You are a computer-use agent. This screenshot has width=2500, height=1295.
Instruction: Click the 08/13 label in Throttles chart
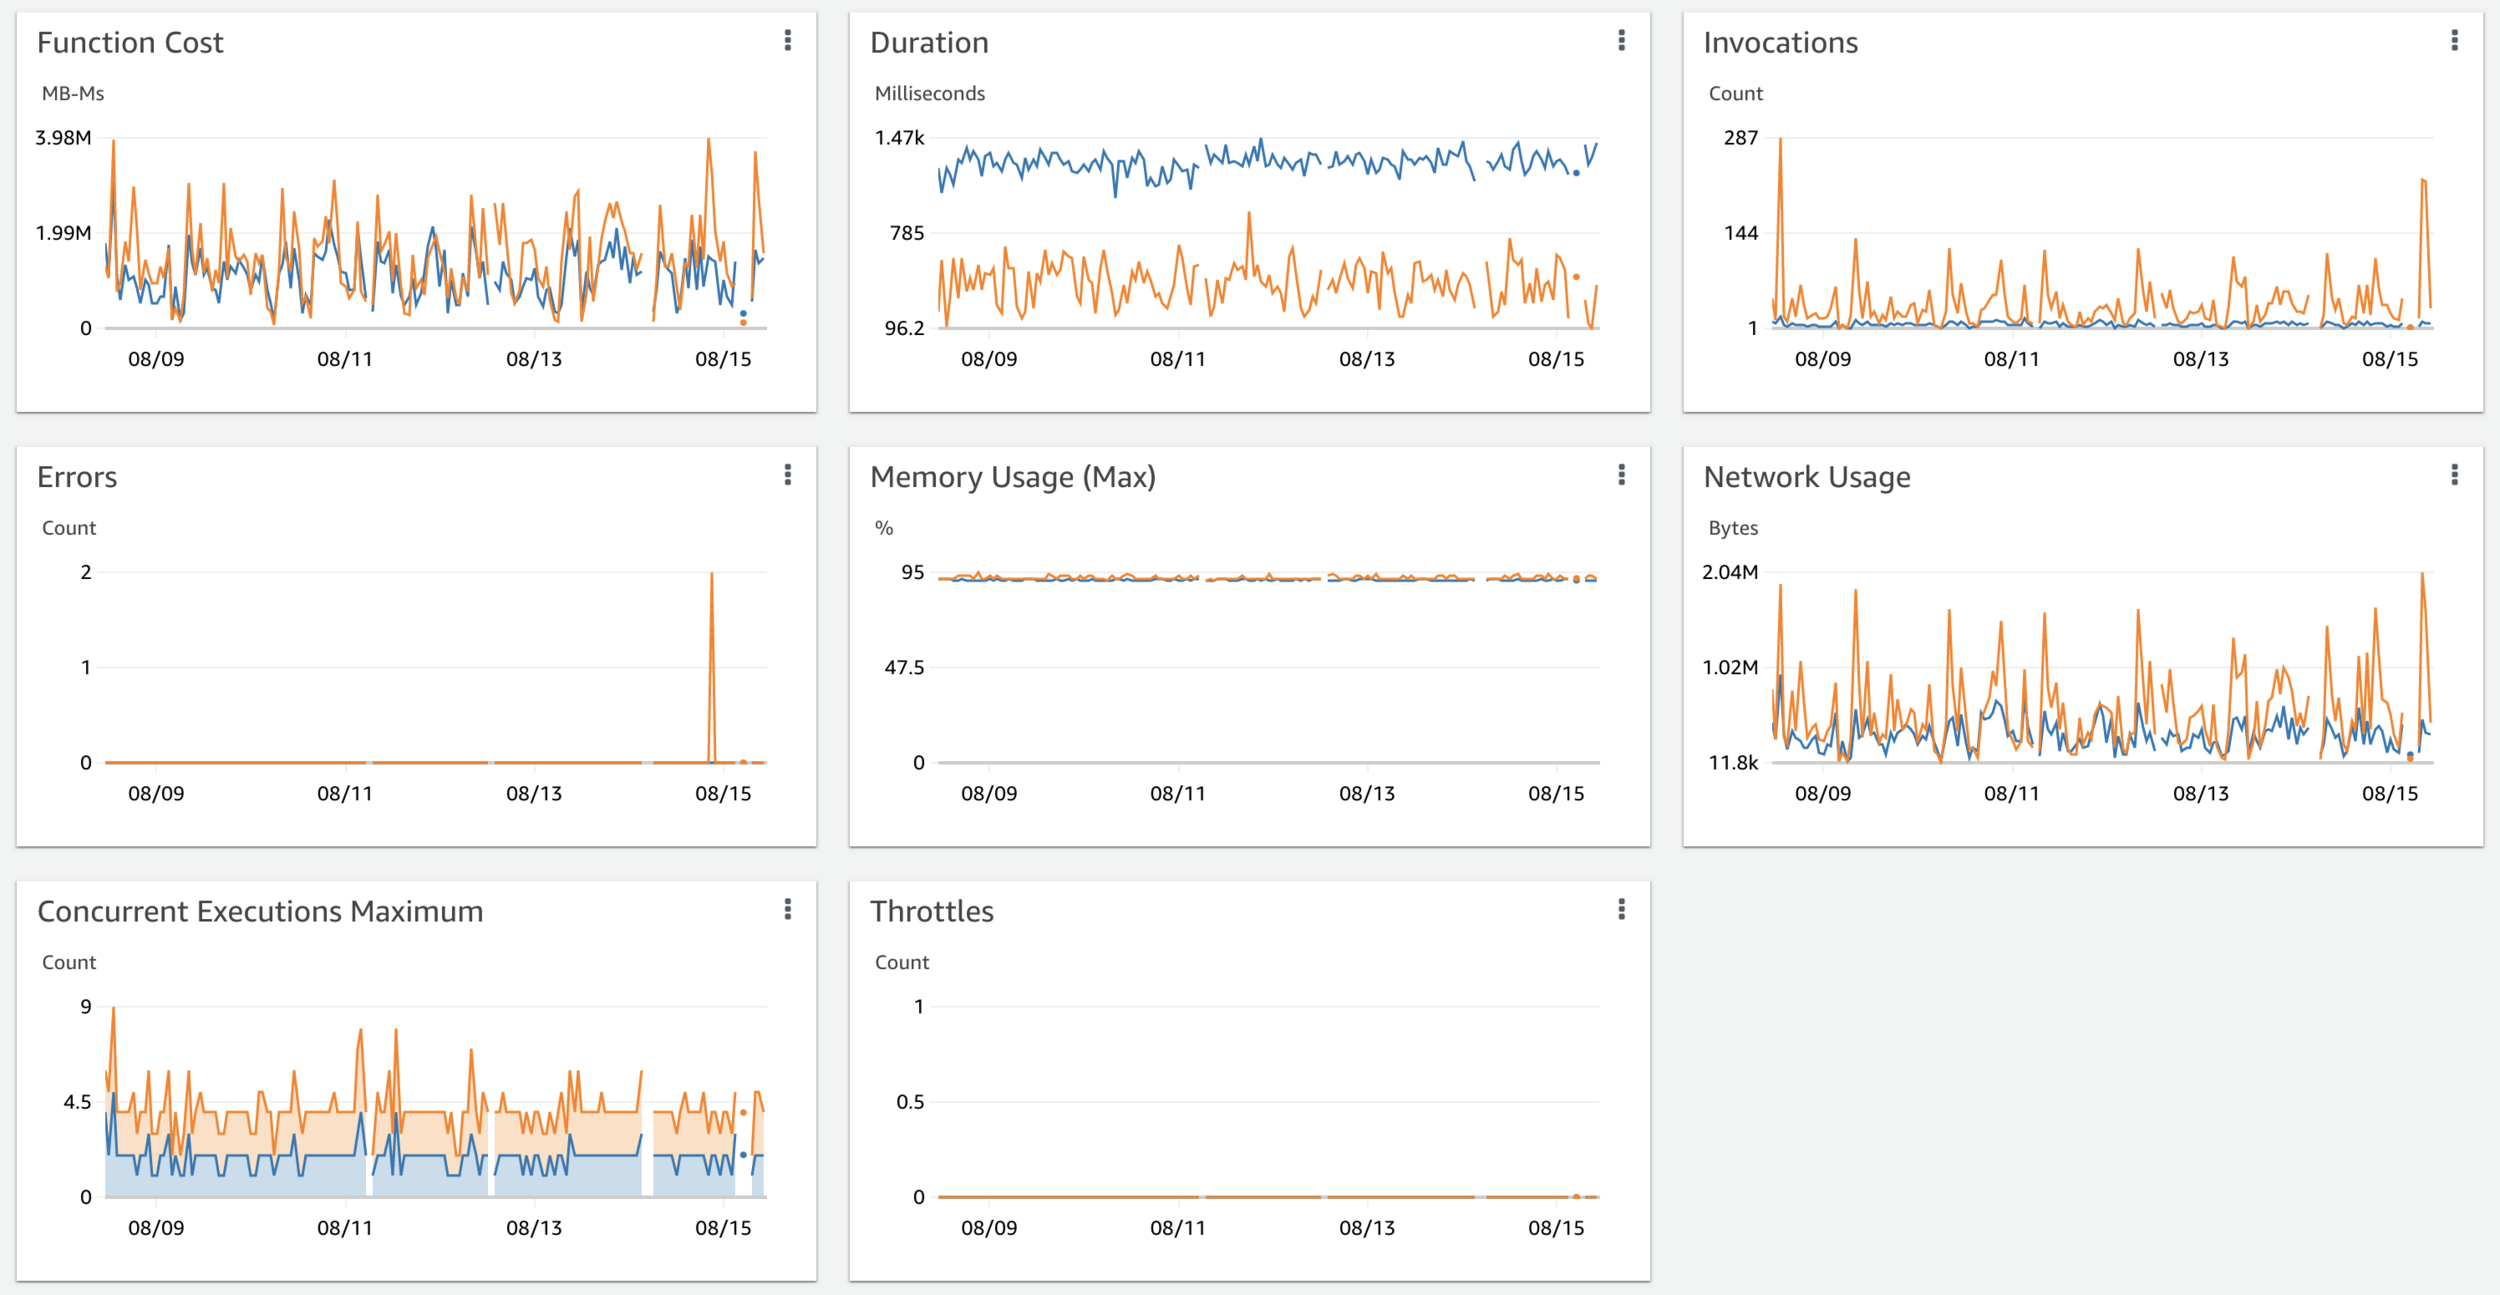tap(1366, 1228)
